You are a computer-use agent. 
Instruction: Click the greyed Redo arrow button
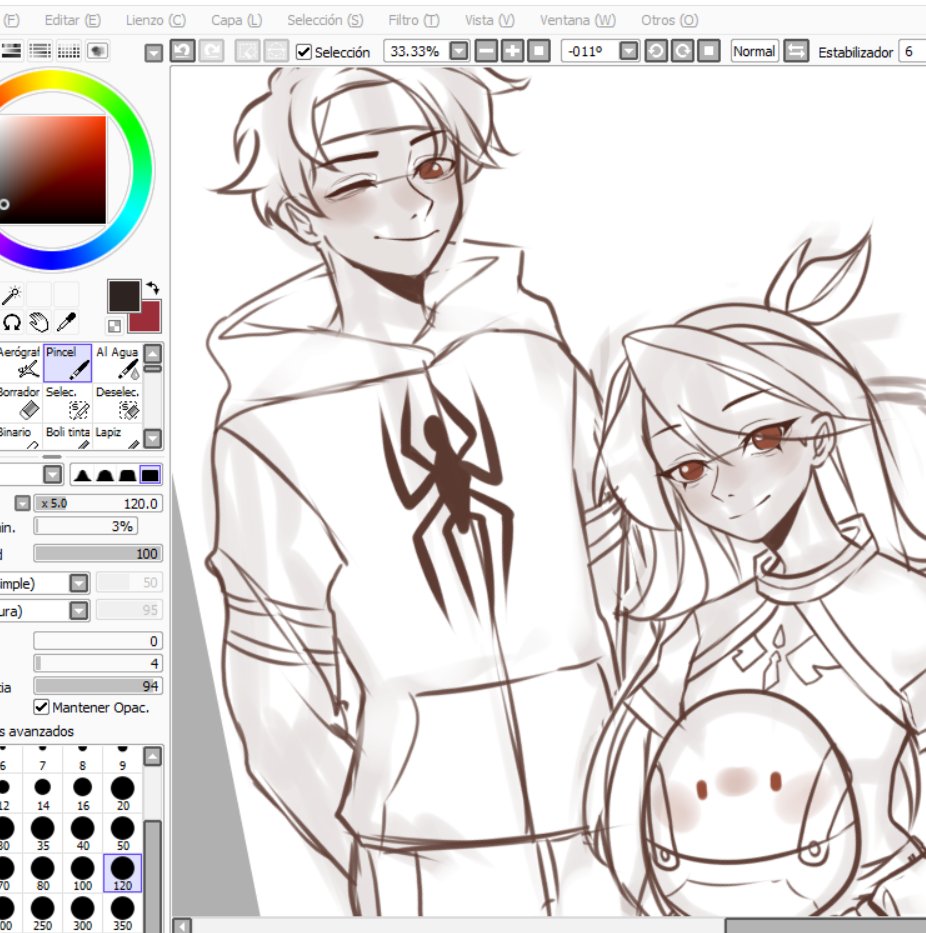tap(211, 51)
